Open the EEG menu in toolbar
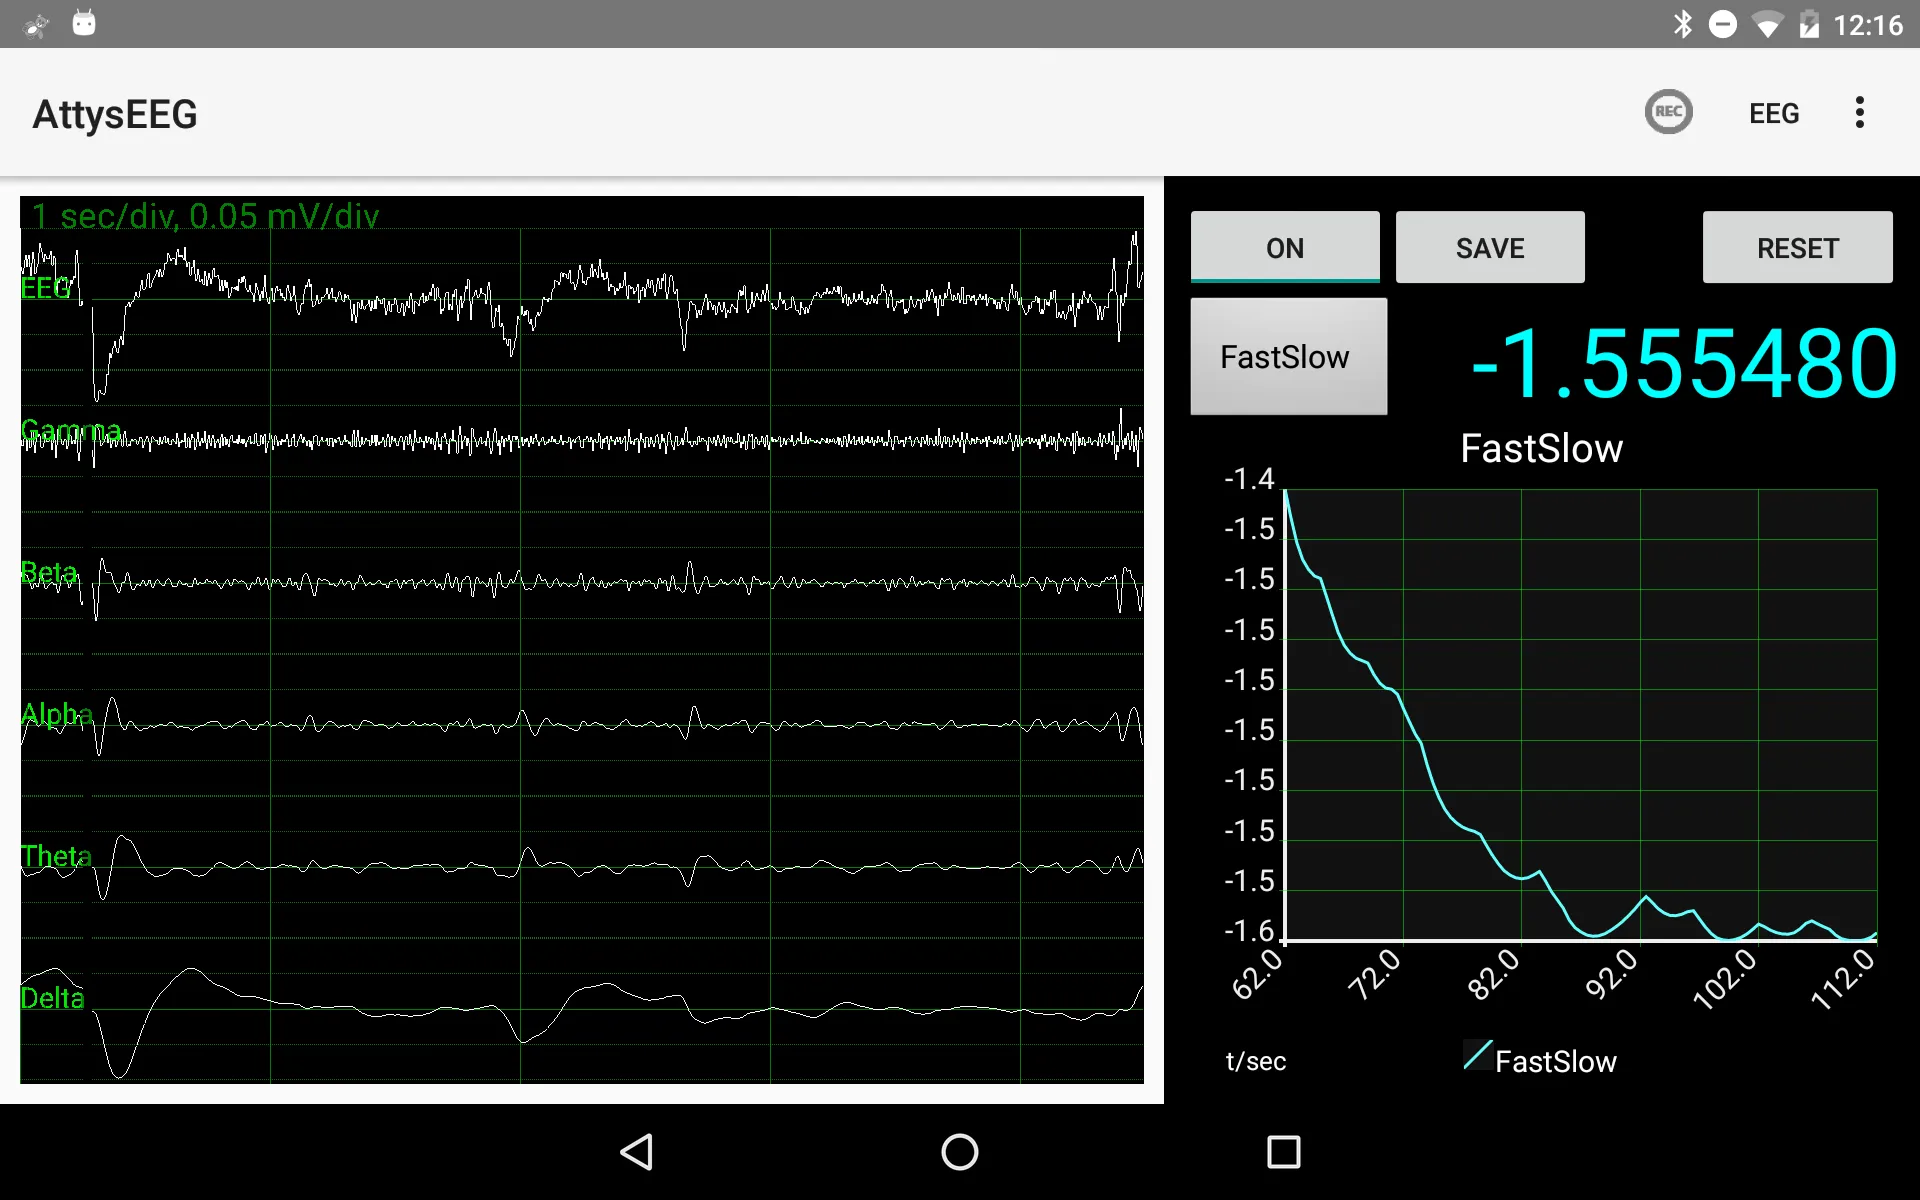 (1774, 113)
